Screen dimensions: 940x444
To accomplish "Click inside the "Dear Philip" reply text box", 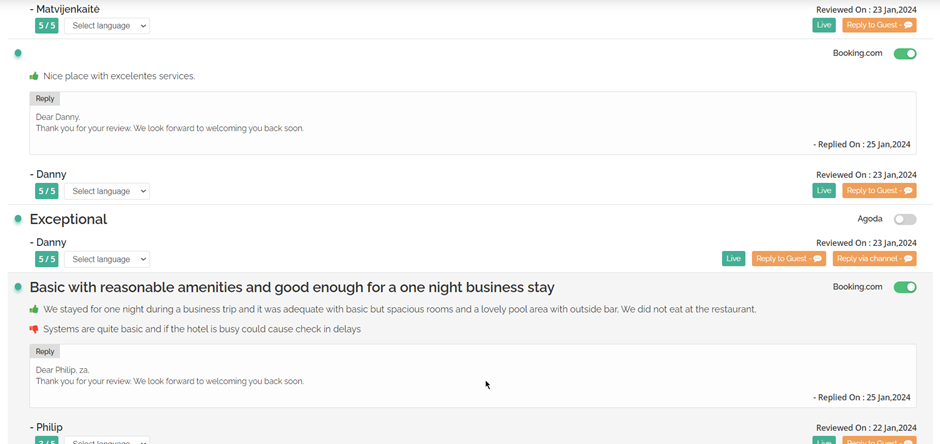I will point(400,380).
